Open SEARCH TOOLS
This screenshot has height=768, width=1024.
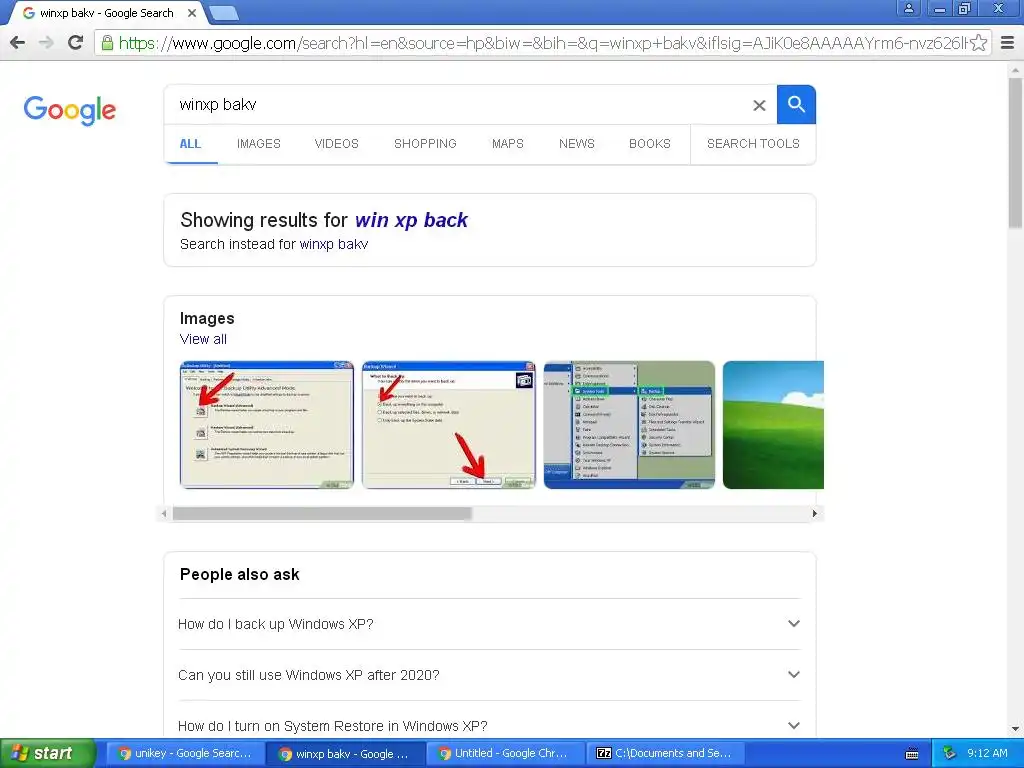coord(753,144)
